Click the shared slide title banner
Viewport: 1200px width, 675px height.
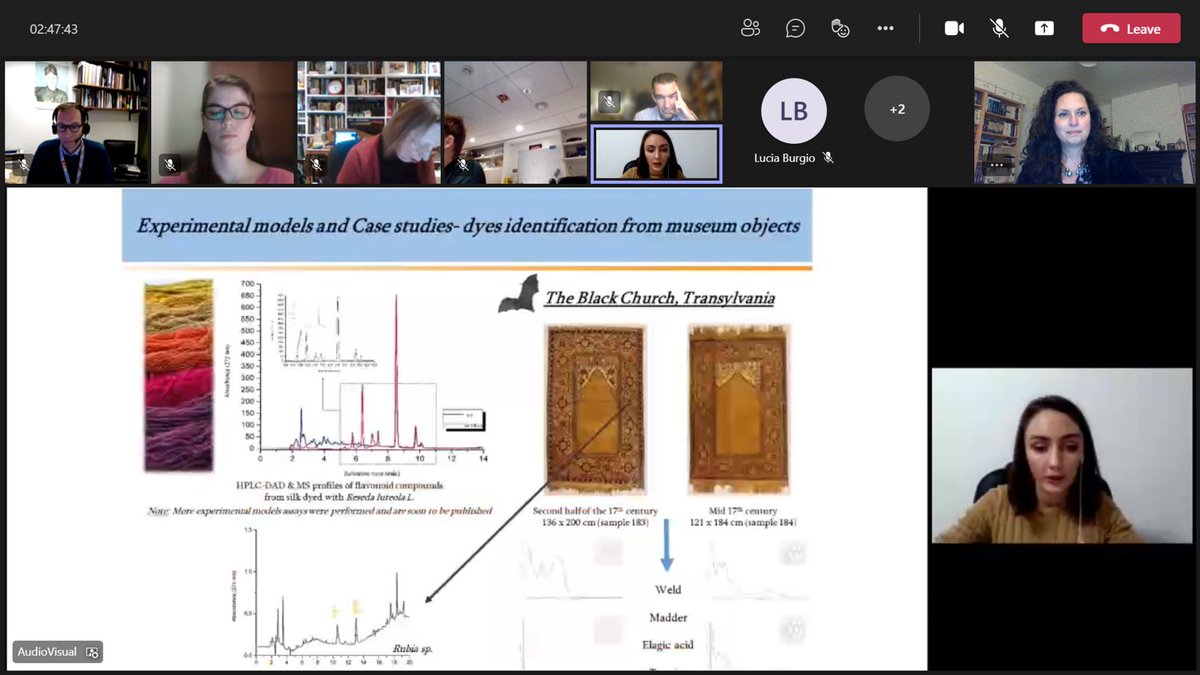(467, 226)
